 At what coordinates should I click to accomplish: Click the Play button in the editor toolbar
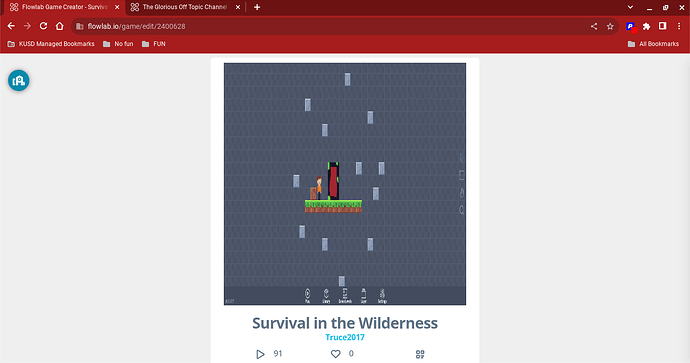(x=307, y=295)
